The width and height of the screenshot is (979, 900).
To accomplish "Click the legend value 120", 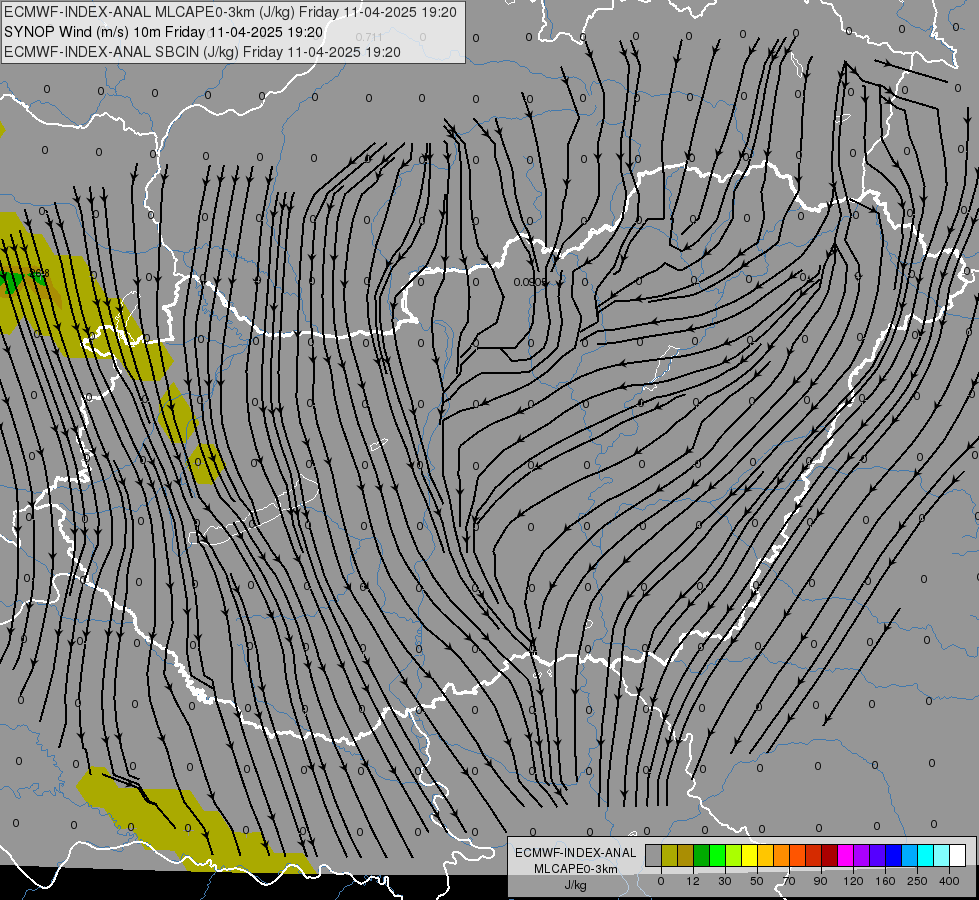I will click(853, 881).
